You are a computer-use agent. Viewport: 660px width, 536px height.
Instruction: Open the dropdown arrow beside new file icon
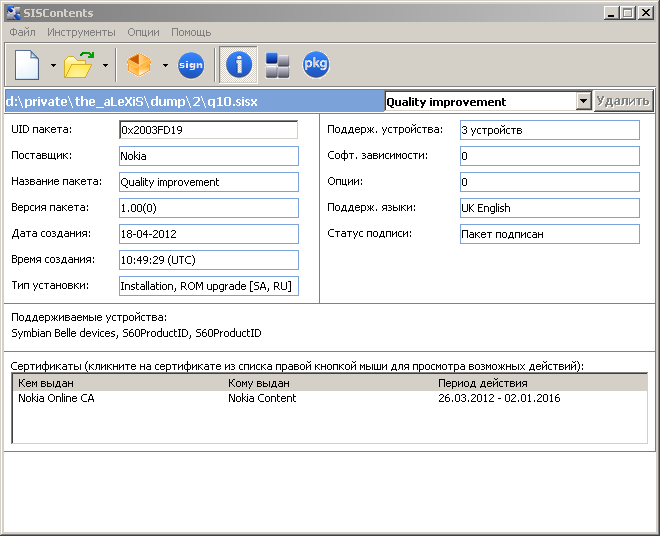(x=53, y=65)
